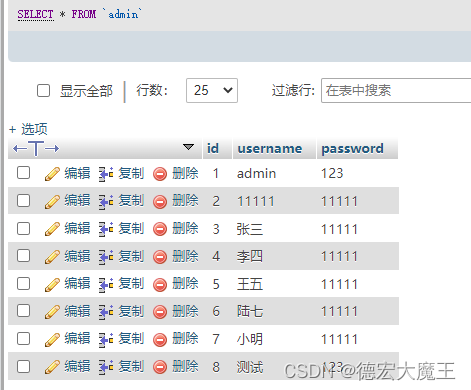Click the red delete icon for id 2 row
This screenshot has height=390, width=471.
click(160, 202)
